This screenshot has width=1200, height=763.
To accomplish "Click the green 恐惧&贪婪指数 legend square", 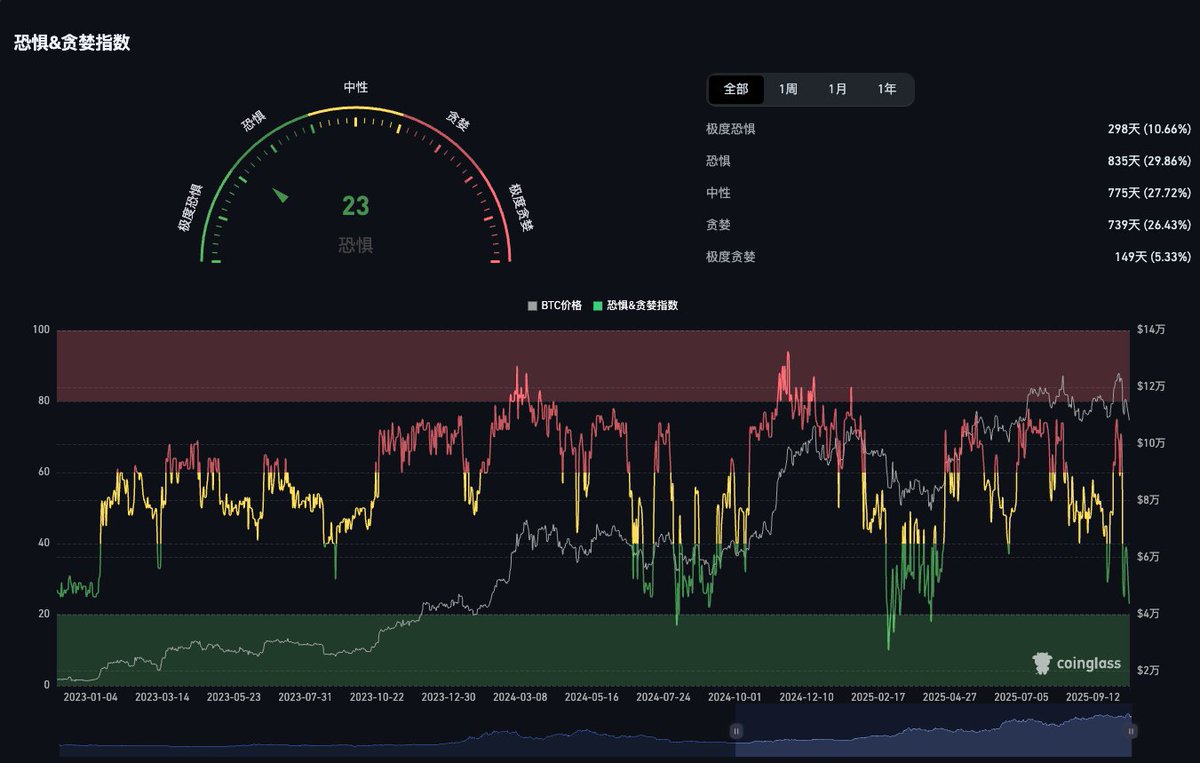I will click(x=598, y=306).
